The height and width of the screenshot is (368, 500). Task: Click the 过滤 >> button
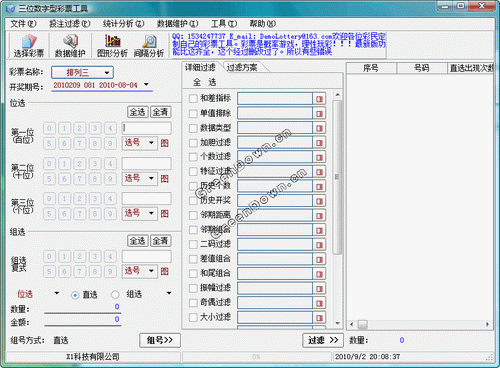coord(323,340)
